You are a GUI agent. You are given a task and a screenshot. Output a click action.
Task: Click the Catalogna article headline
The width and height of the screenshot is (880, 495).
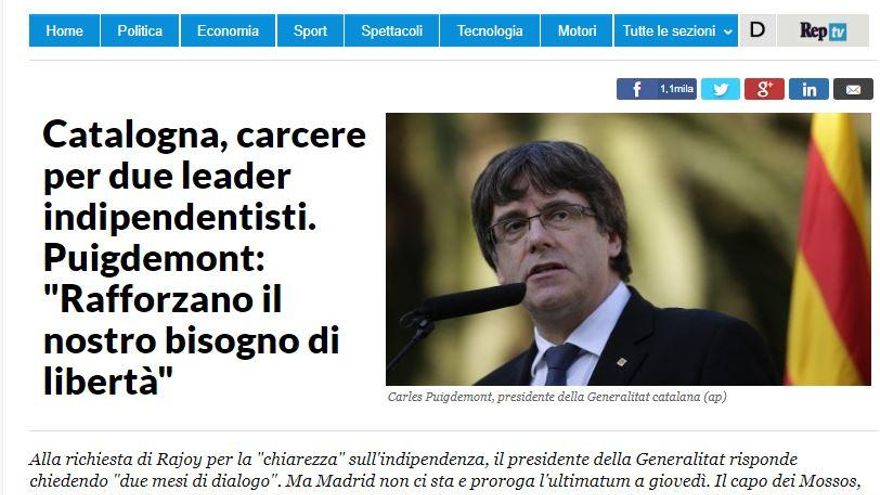click(x=204, y=258)
